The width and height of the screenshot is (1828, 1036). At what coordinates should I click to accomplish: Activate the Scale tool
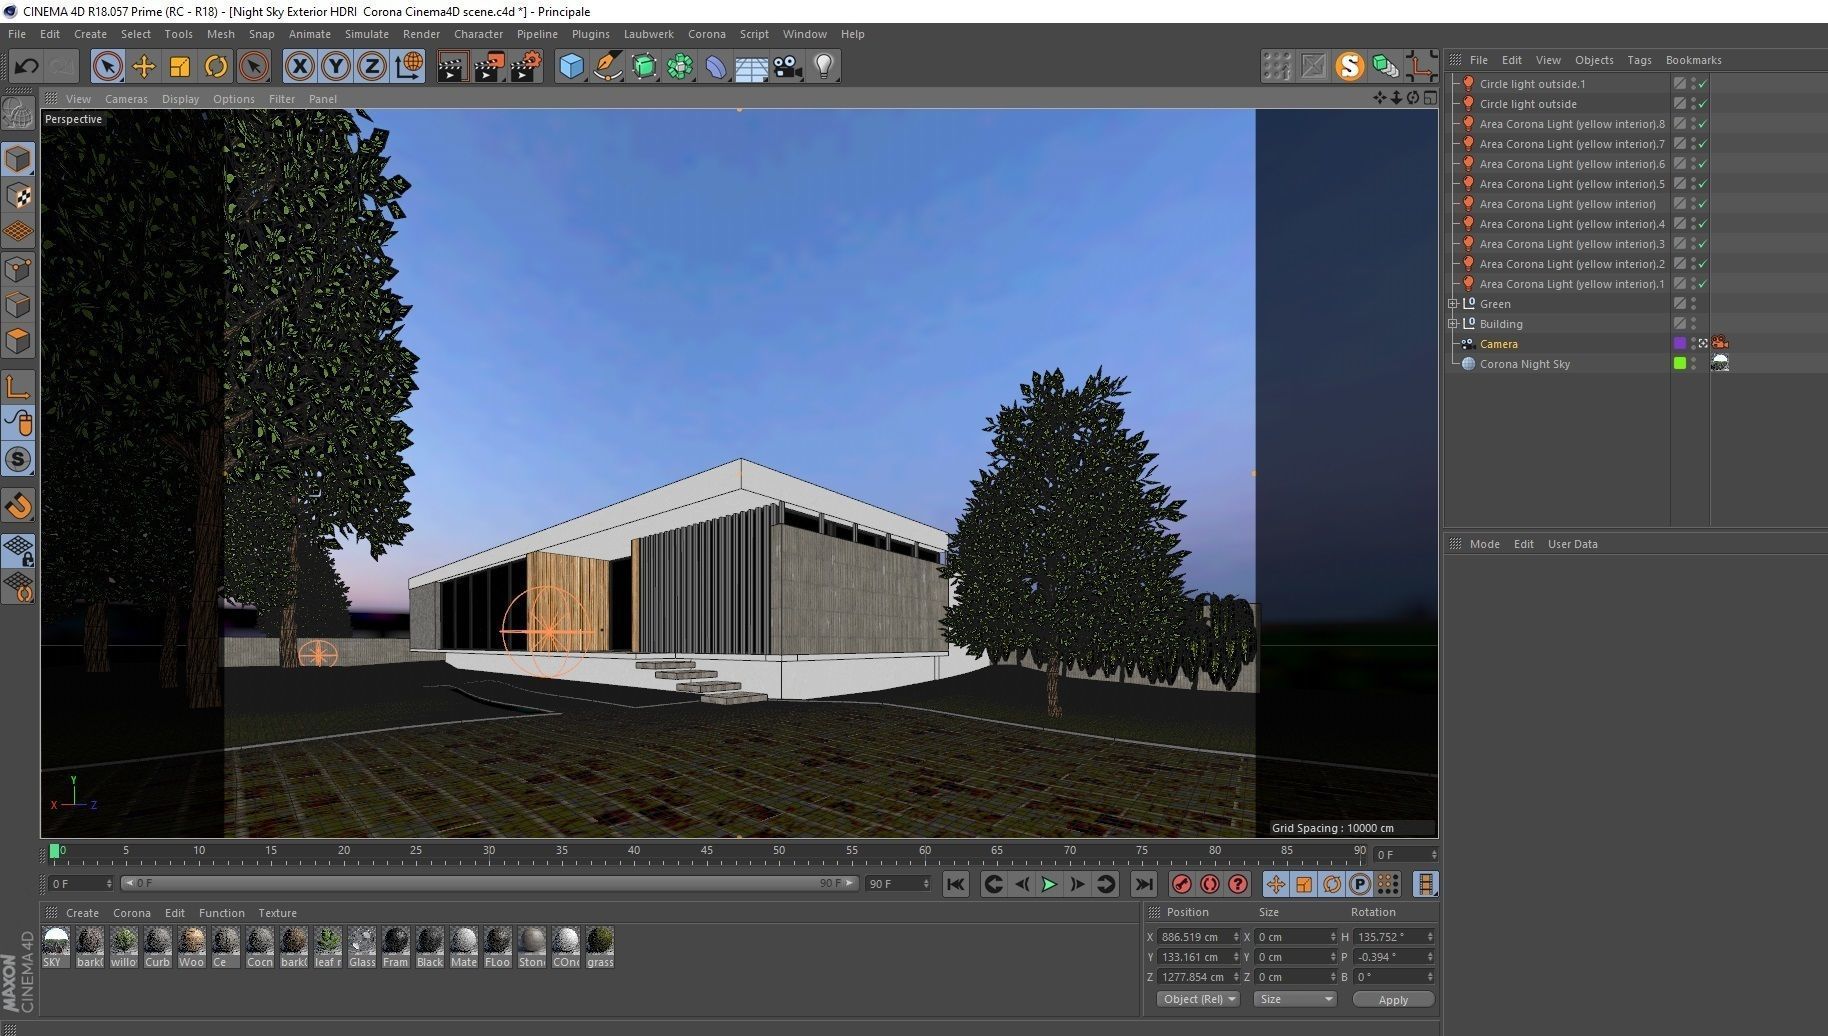click(x=180, y=67)
